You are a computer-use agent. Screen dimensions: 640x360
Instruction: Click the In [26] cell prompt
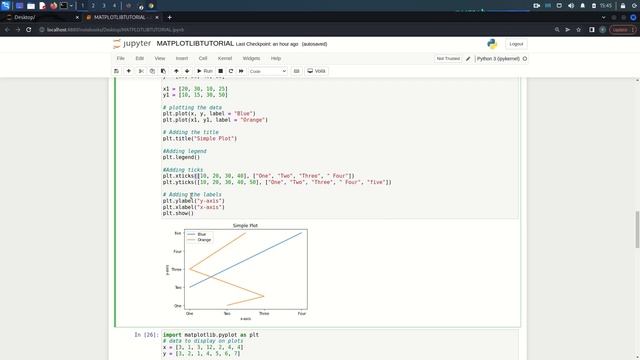[146, 335]
